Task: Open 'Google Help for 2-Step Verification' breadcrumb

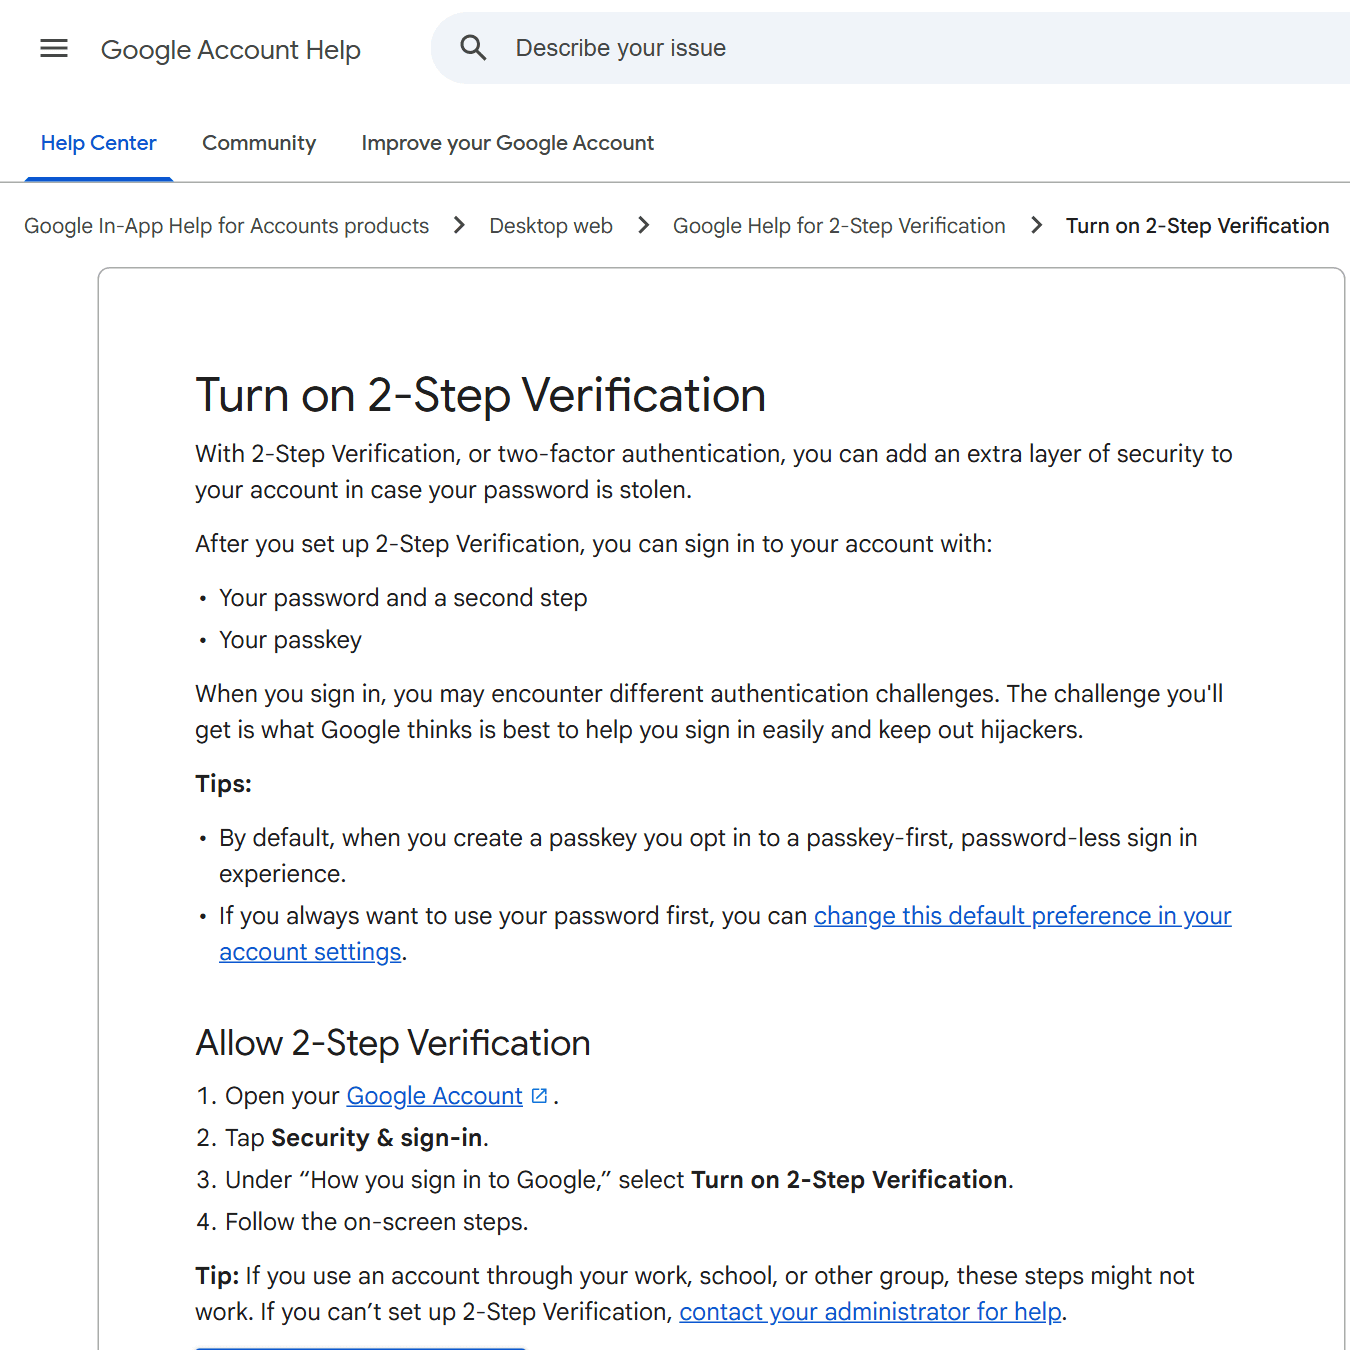Action: point(839,226)
